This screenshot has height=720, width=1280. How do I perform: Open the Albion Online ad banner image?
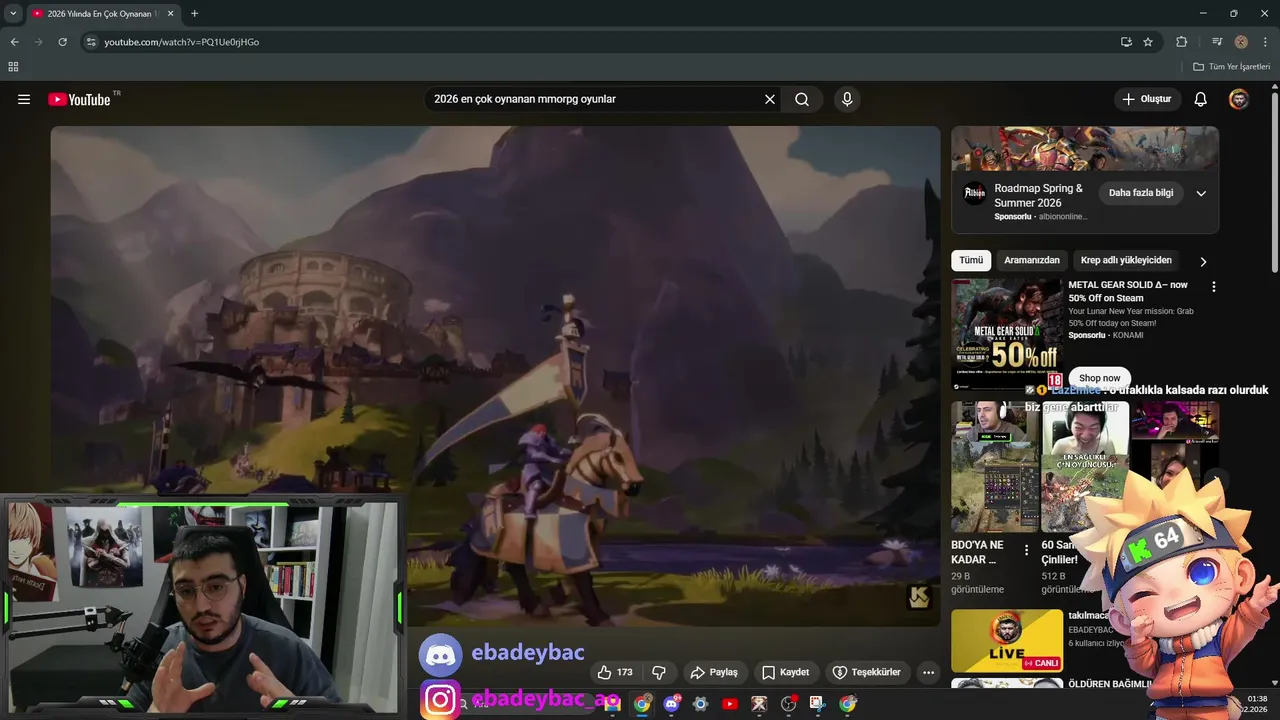coord(1085,148)
